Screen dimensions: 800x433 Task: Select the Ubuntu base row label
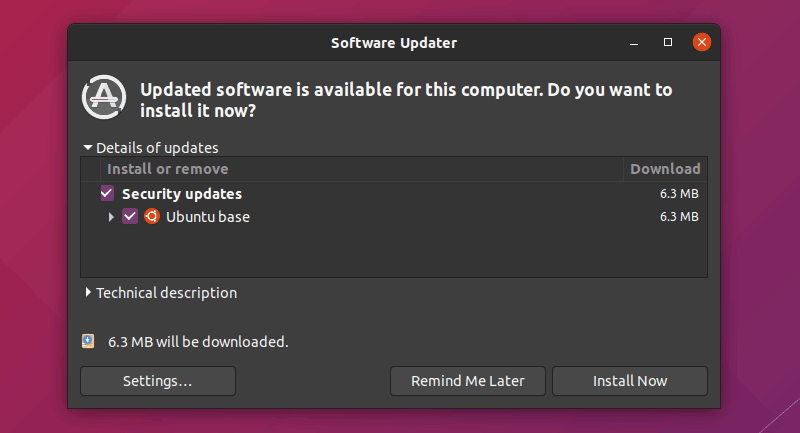click(x=208, y=216)
